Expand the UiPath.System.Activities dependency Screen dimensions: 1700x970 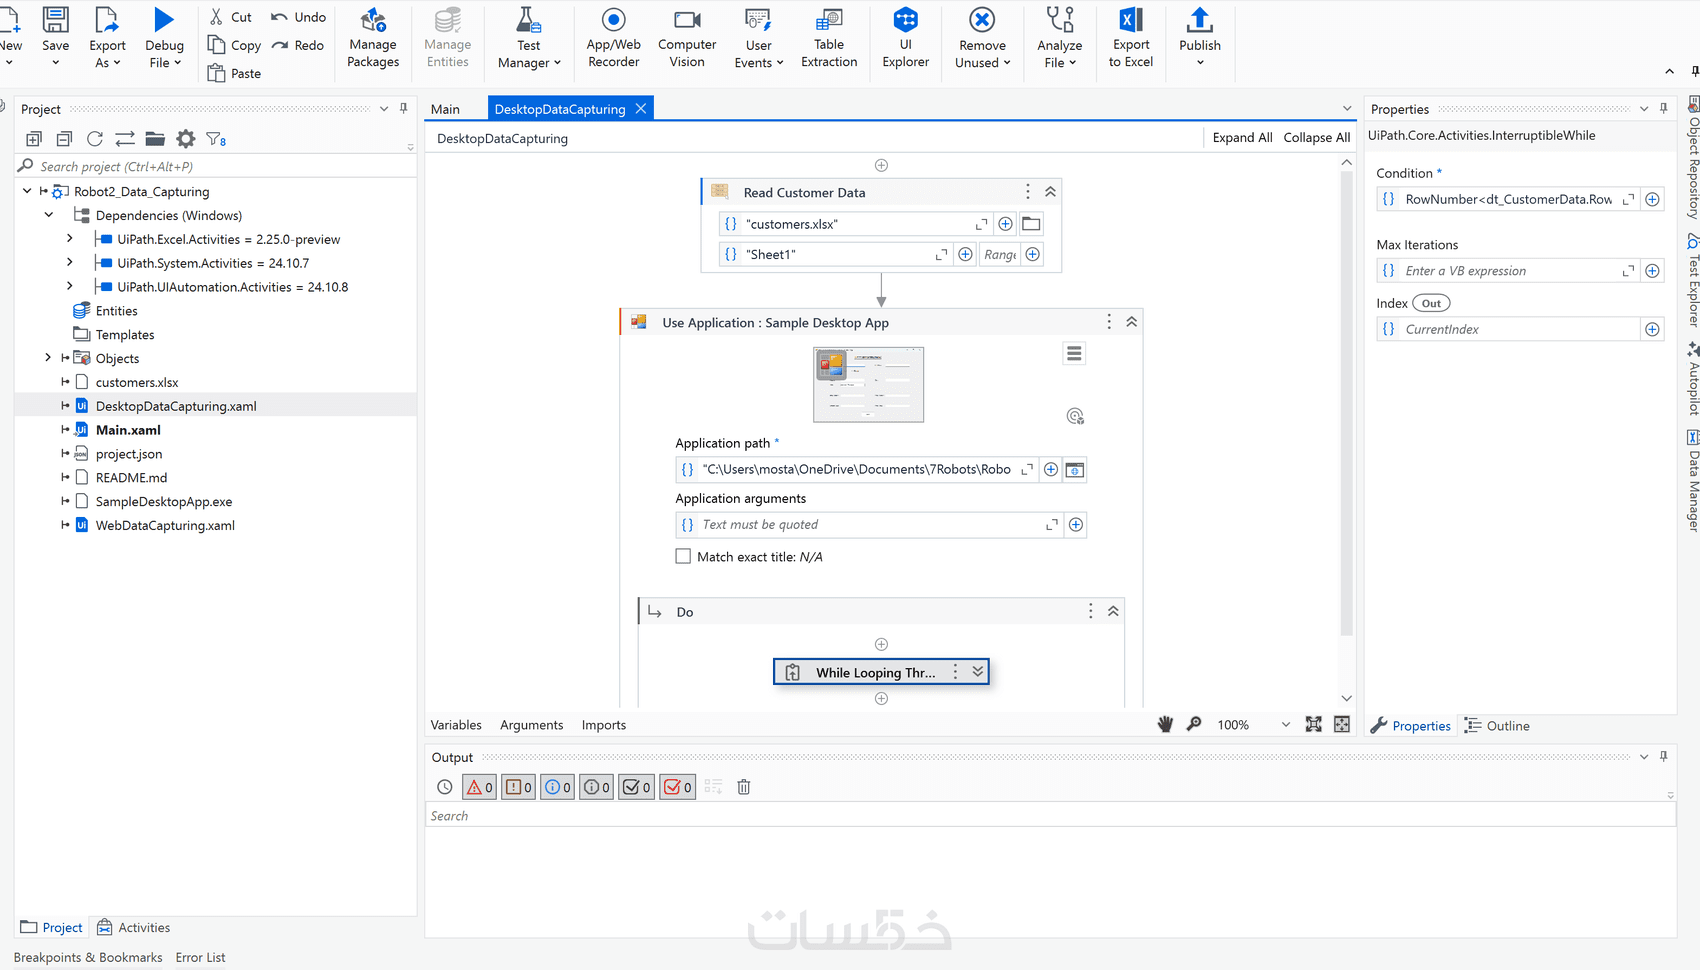(x=69, y=263)
